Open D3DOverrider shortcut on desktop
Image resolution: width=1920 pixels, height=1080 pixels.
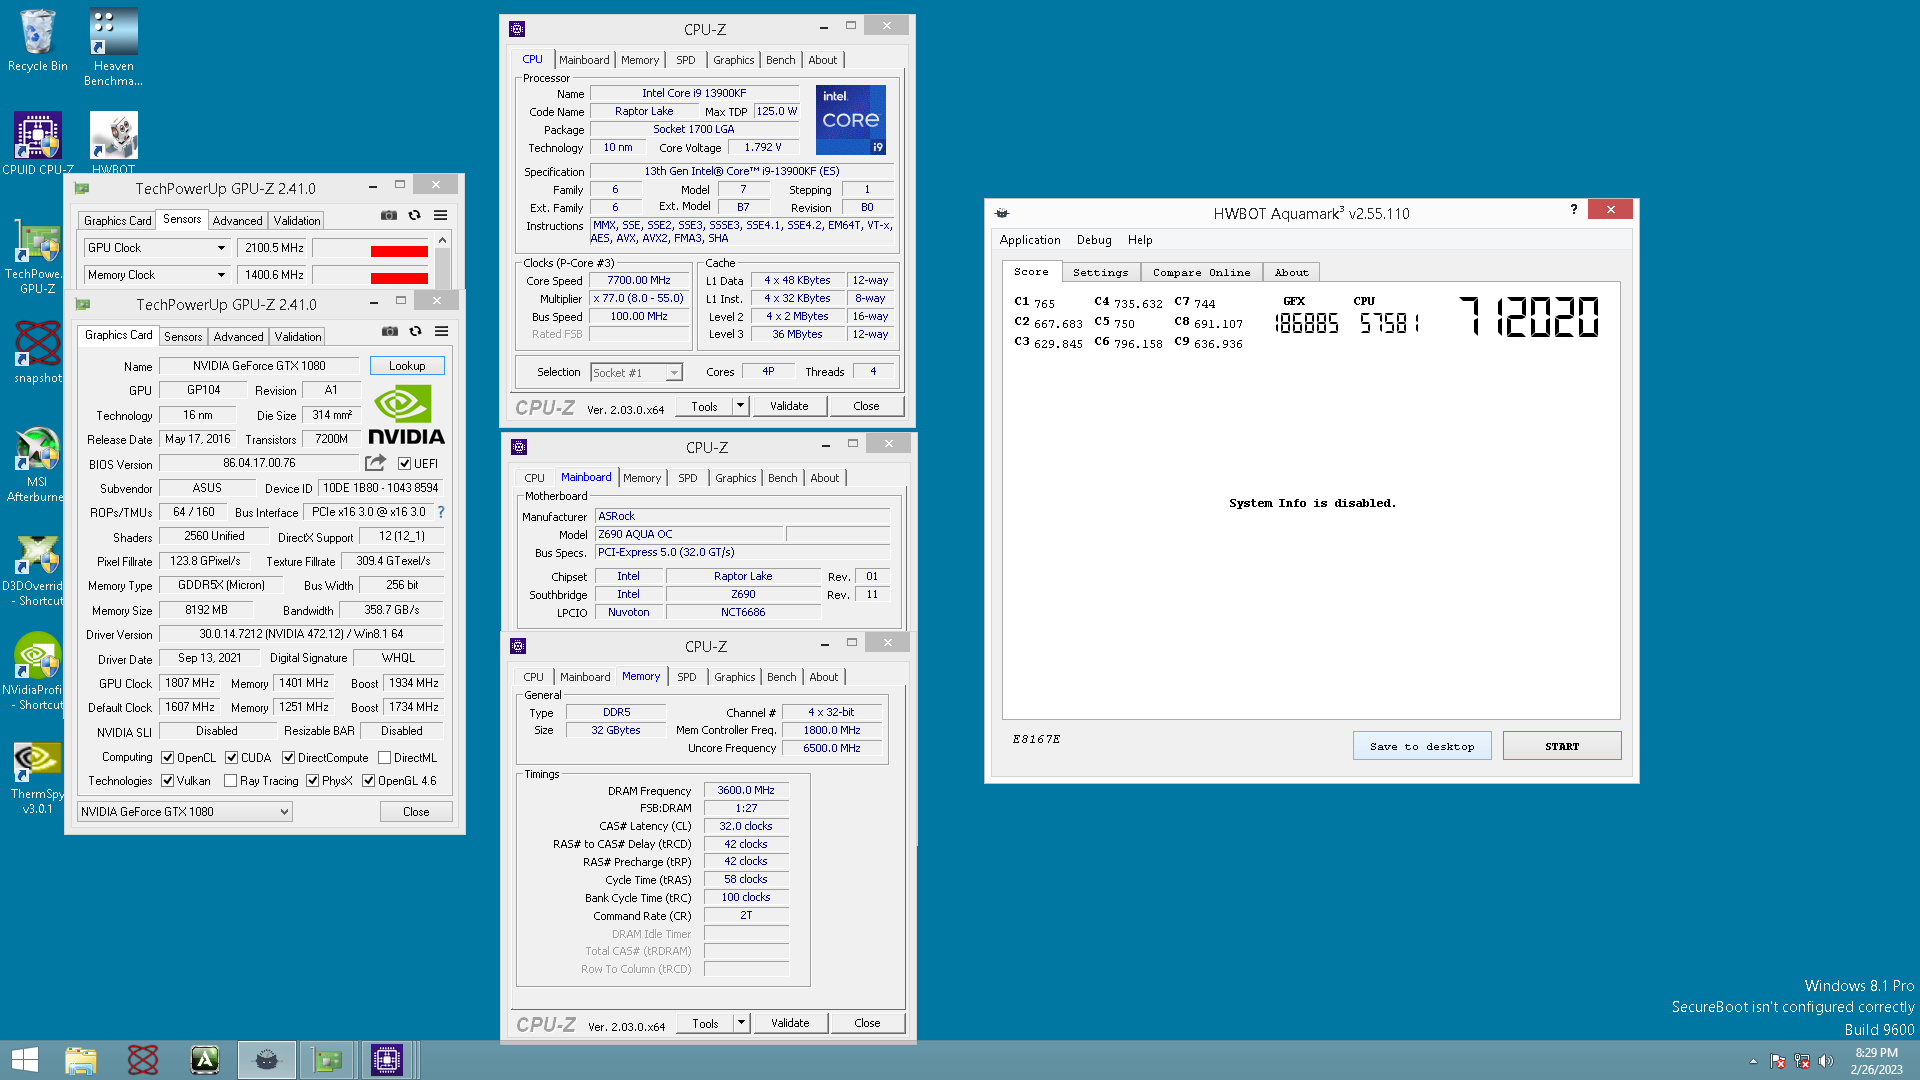click(x=37, y=570)
